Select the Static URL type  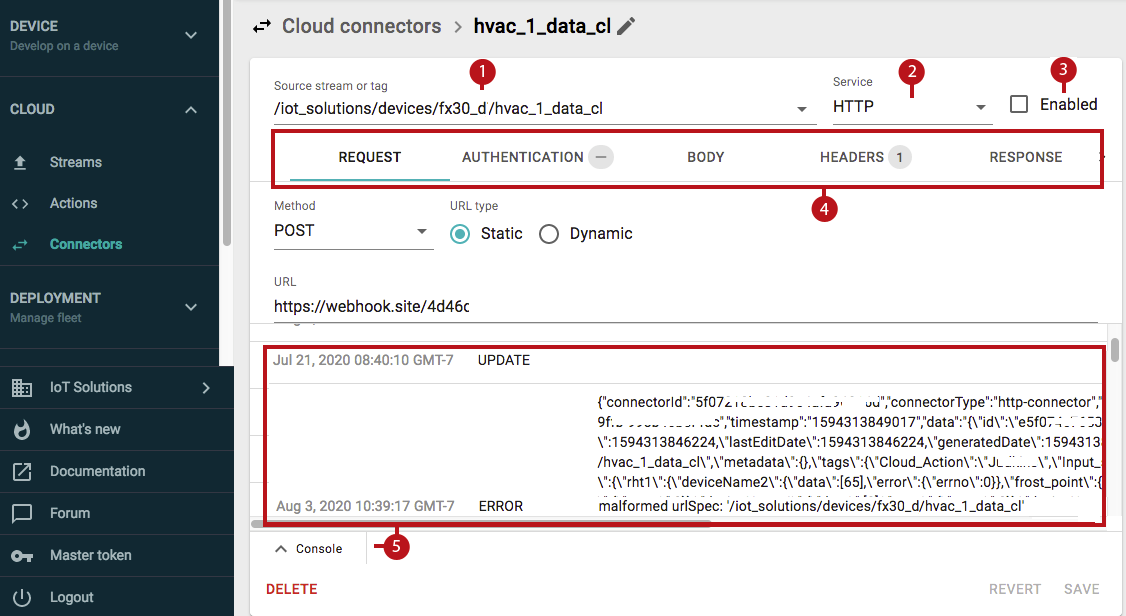[460, 234]
